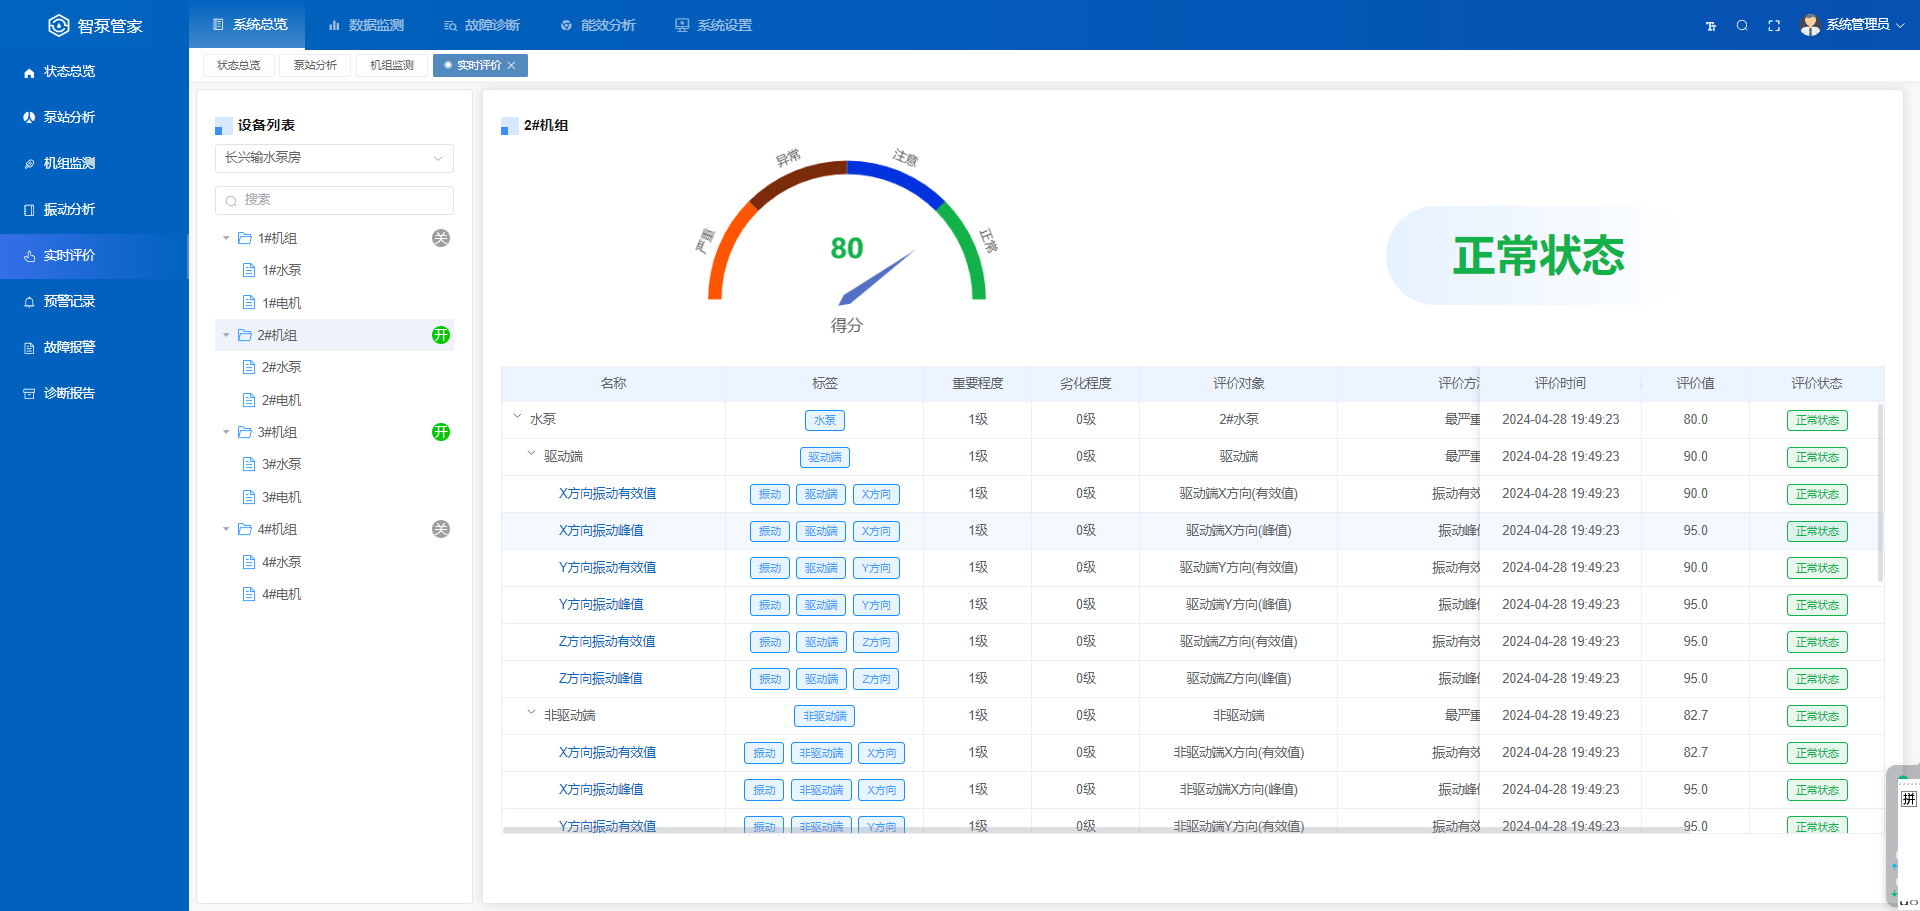Open 诊断报告 sidebar item
Screen dimensions: 1920x911
[x=69, y=393]
